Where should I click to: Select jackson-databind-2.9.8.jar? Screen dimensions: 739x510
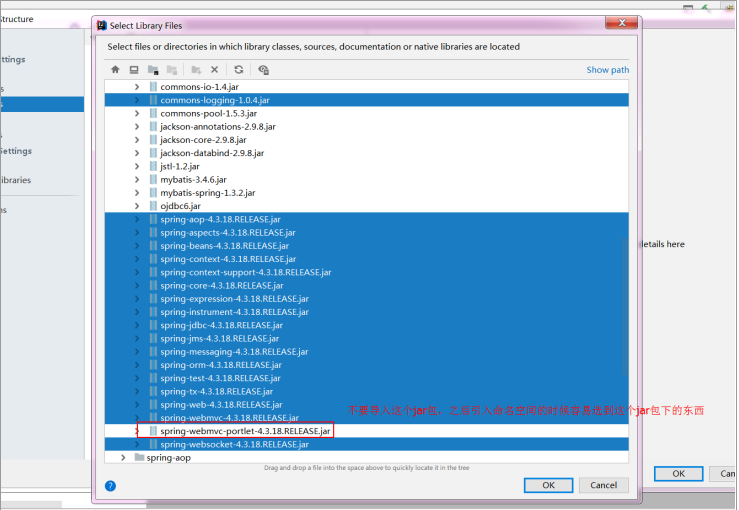click(367, 153)
